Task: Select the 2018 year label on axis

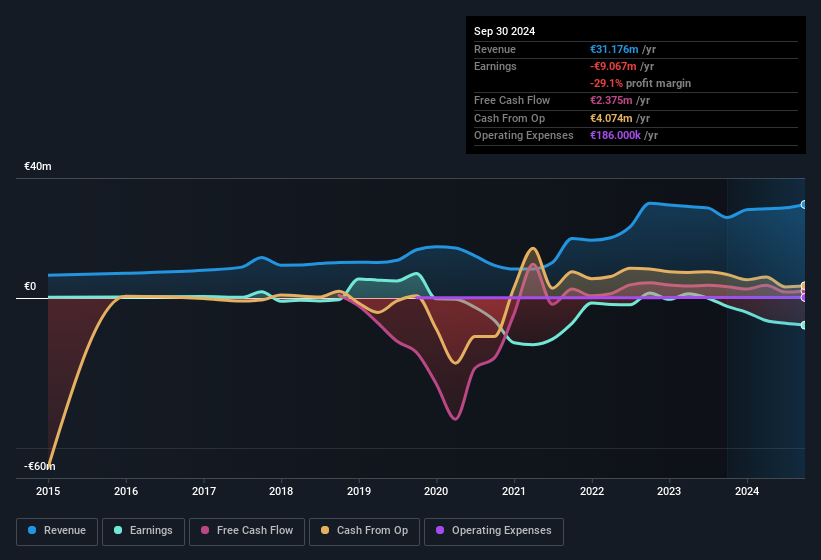Action: pos(281,491)
